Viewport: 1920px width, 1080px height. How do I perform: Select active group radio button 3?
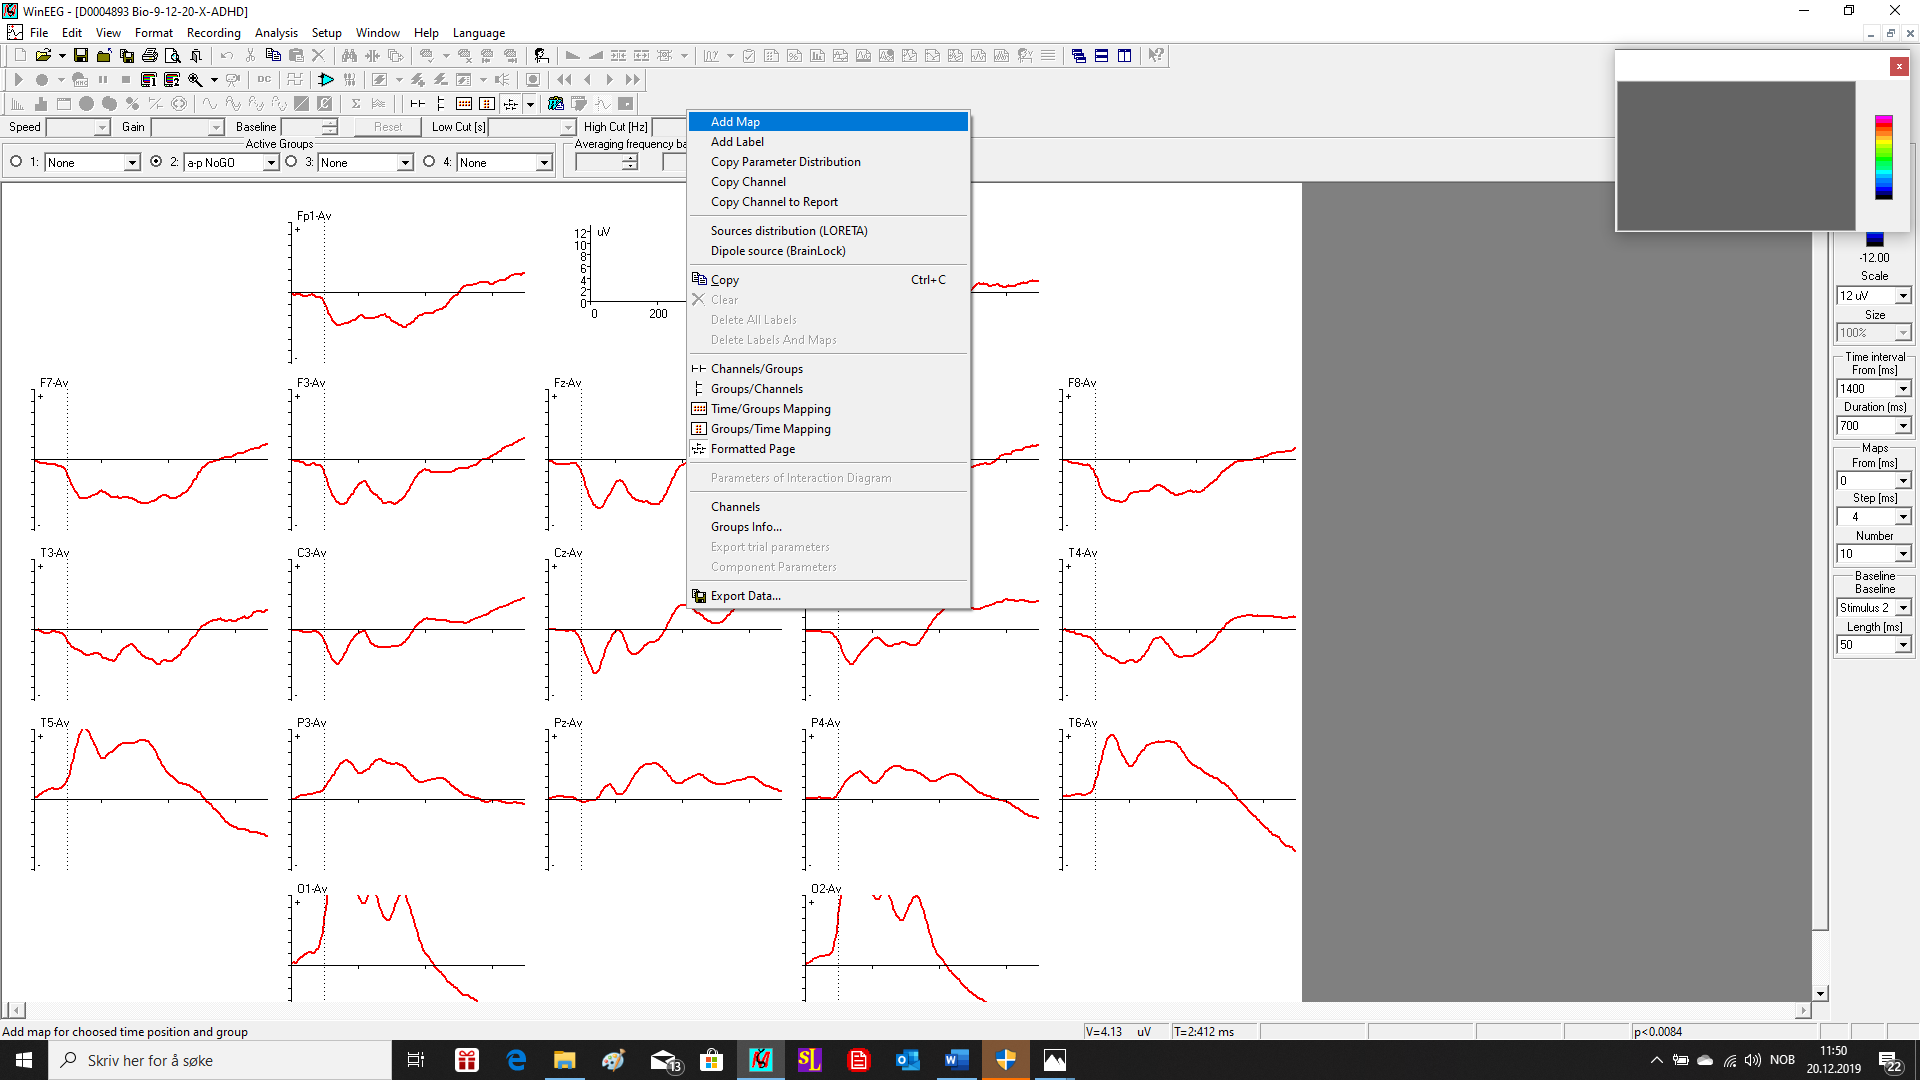click(292, 162)
